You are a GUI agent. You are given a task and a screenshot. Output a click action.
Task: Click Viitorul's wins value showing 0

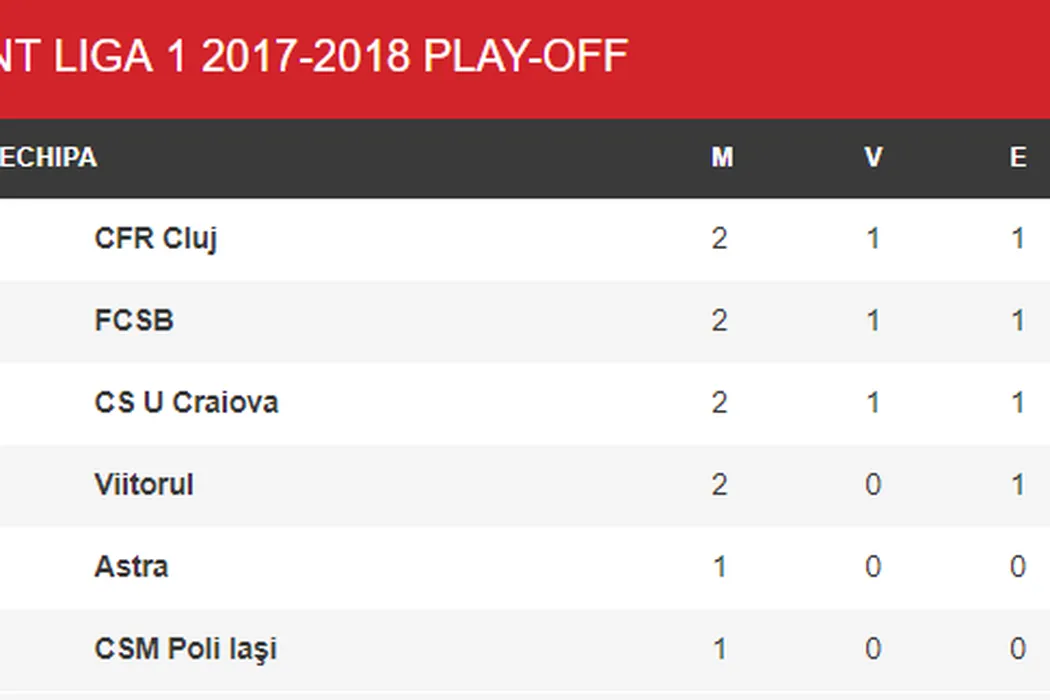(x=873, y=485)
